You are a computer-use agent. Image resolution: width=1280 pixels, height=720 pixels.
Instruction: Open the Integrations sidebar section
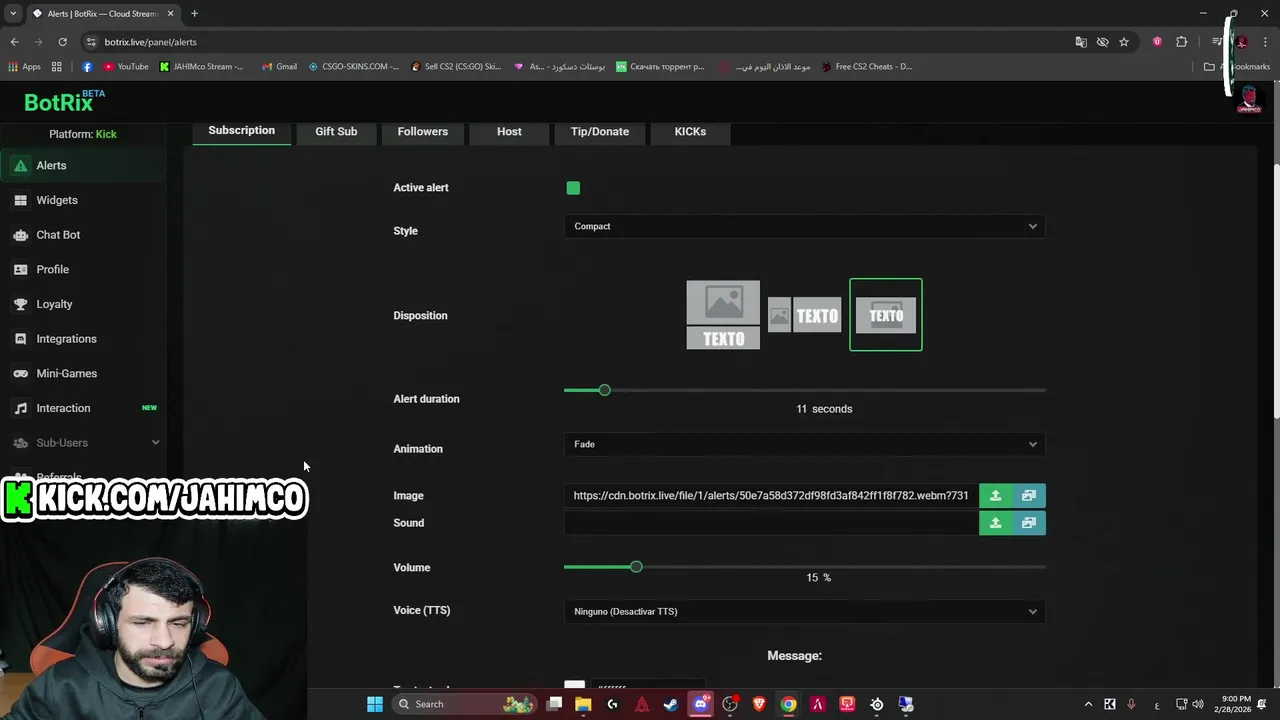pyautogui.click(x=84, y=339)
